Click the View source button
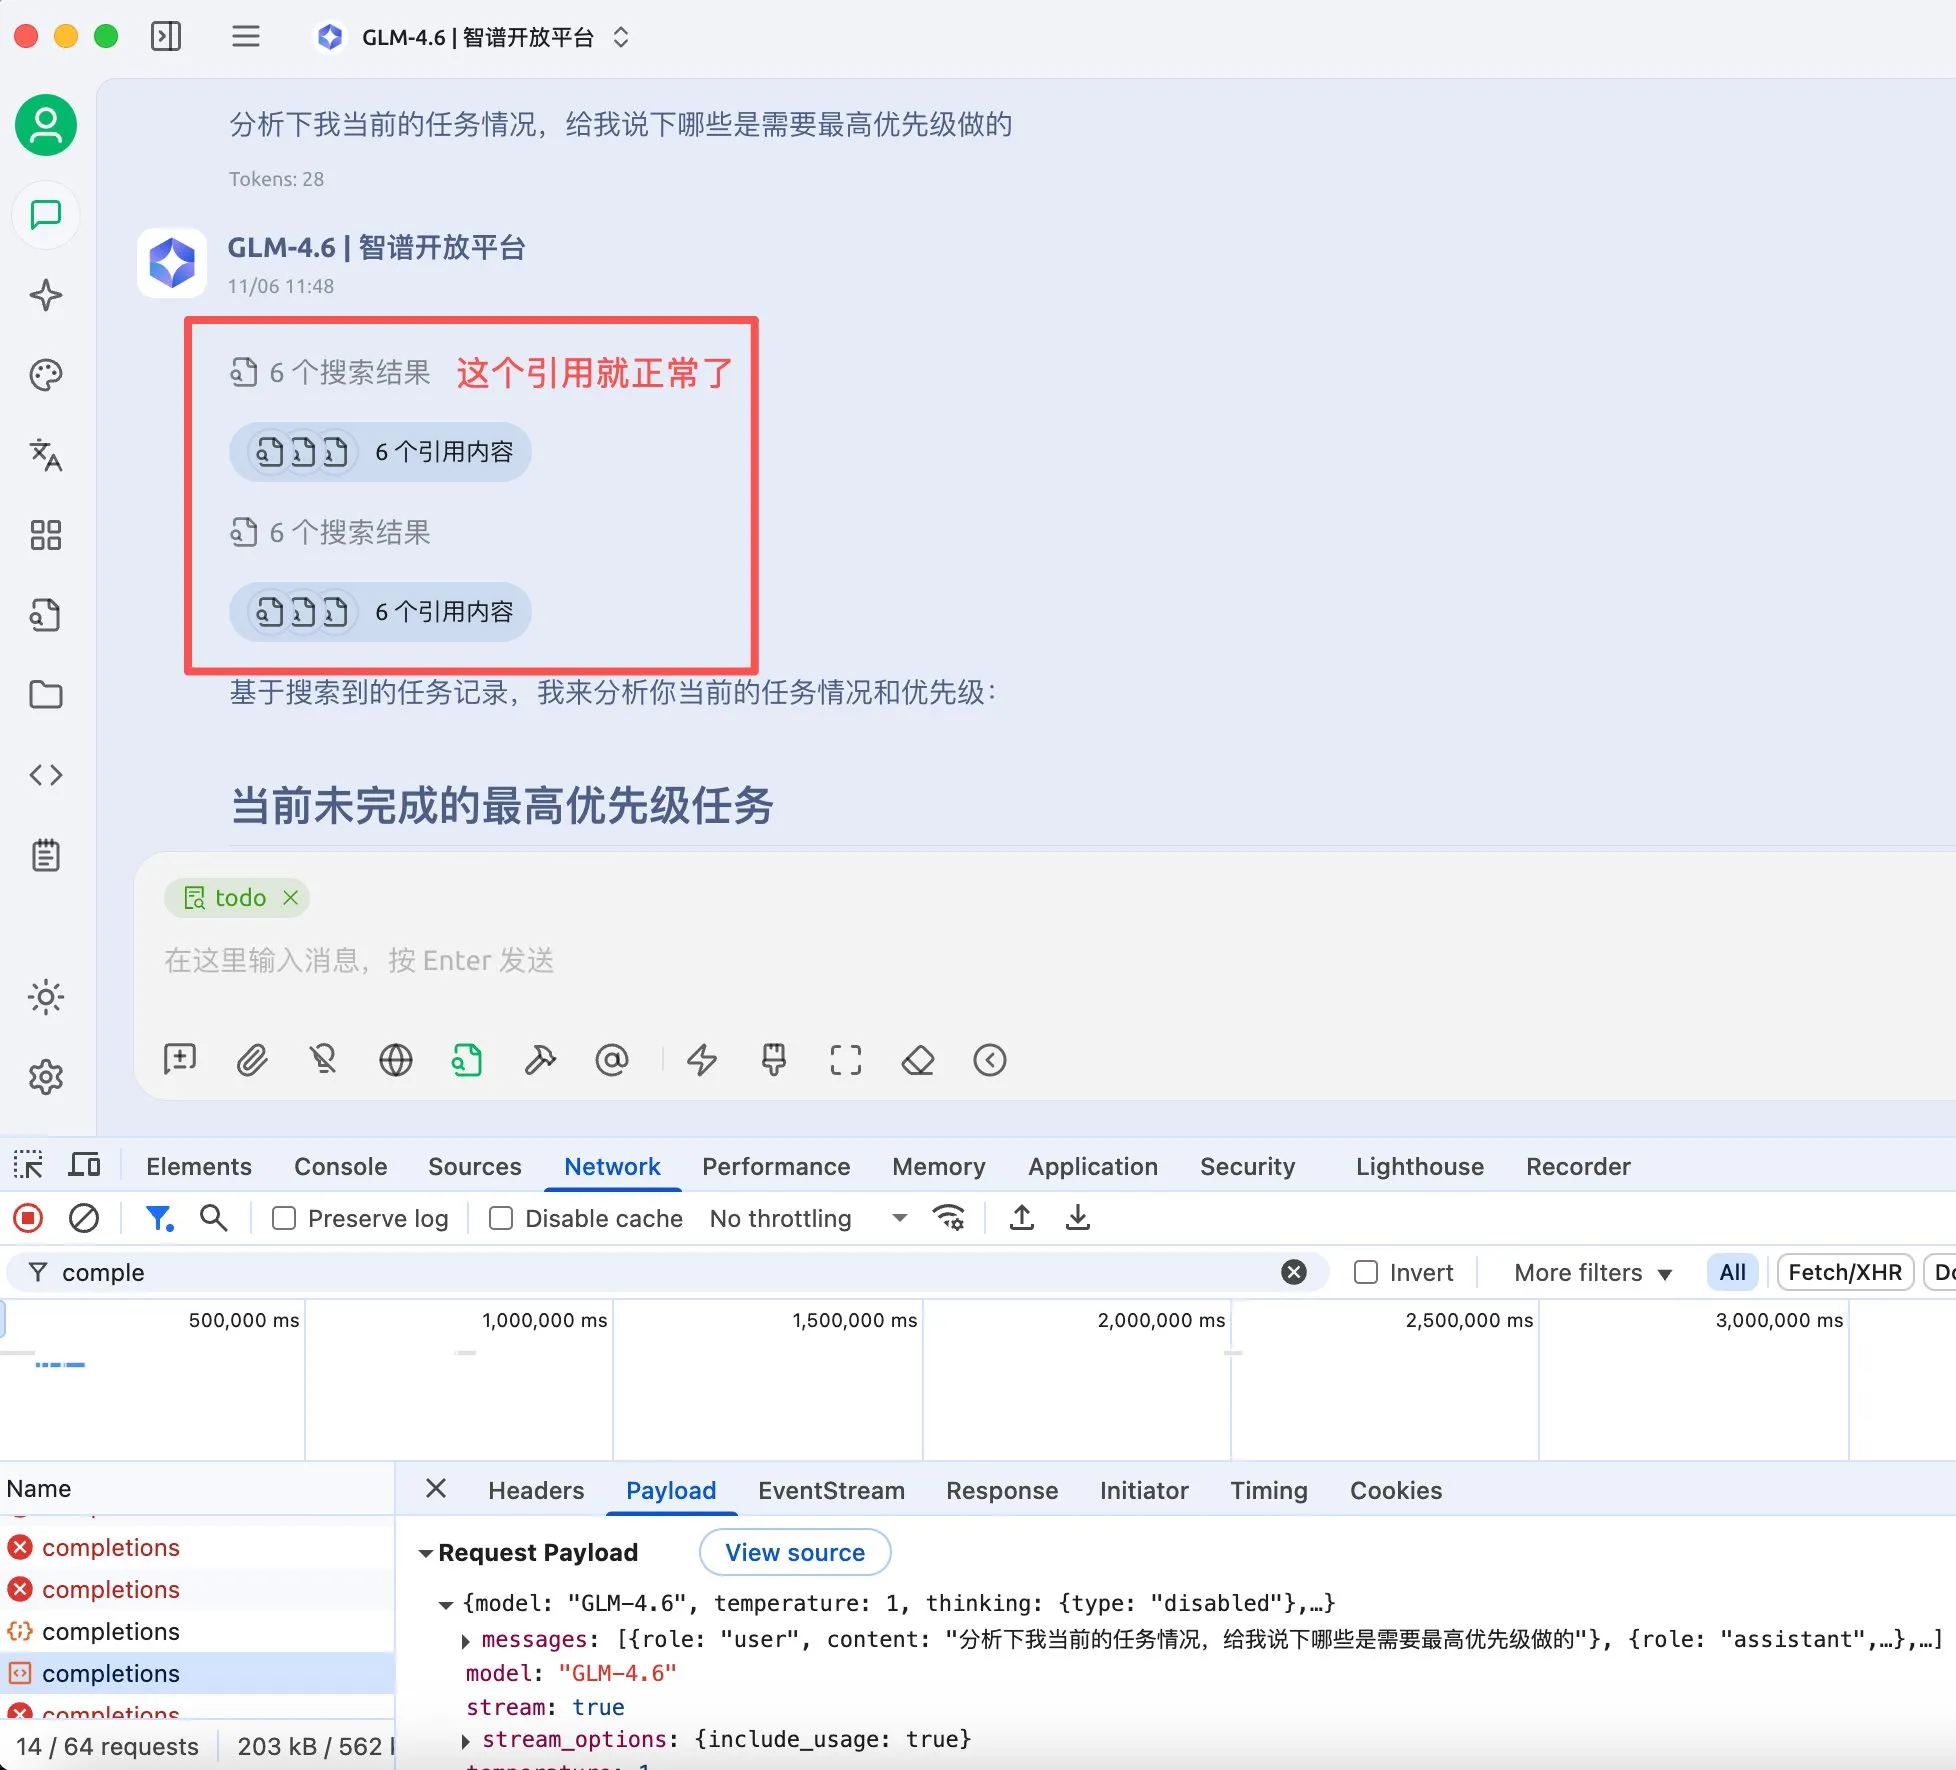Viewport: 1956px width, 1770px height. 794,1552
